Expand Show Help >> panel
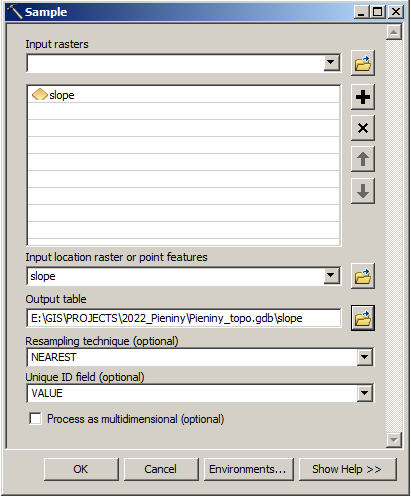 347,469
